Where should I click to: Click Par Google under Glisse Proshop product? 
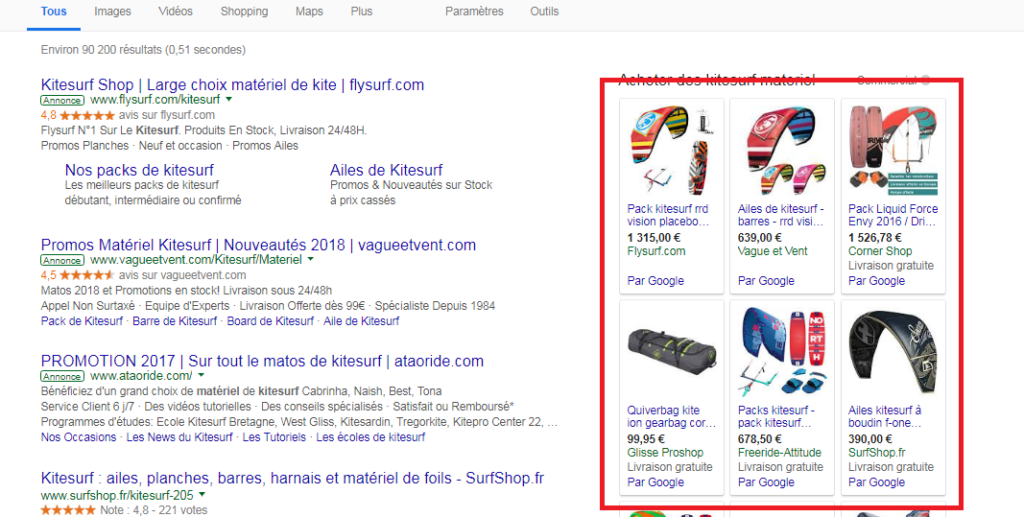click(x=656, y=482)
